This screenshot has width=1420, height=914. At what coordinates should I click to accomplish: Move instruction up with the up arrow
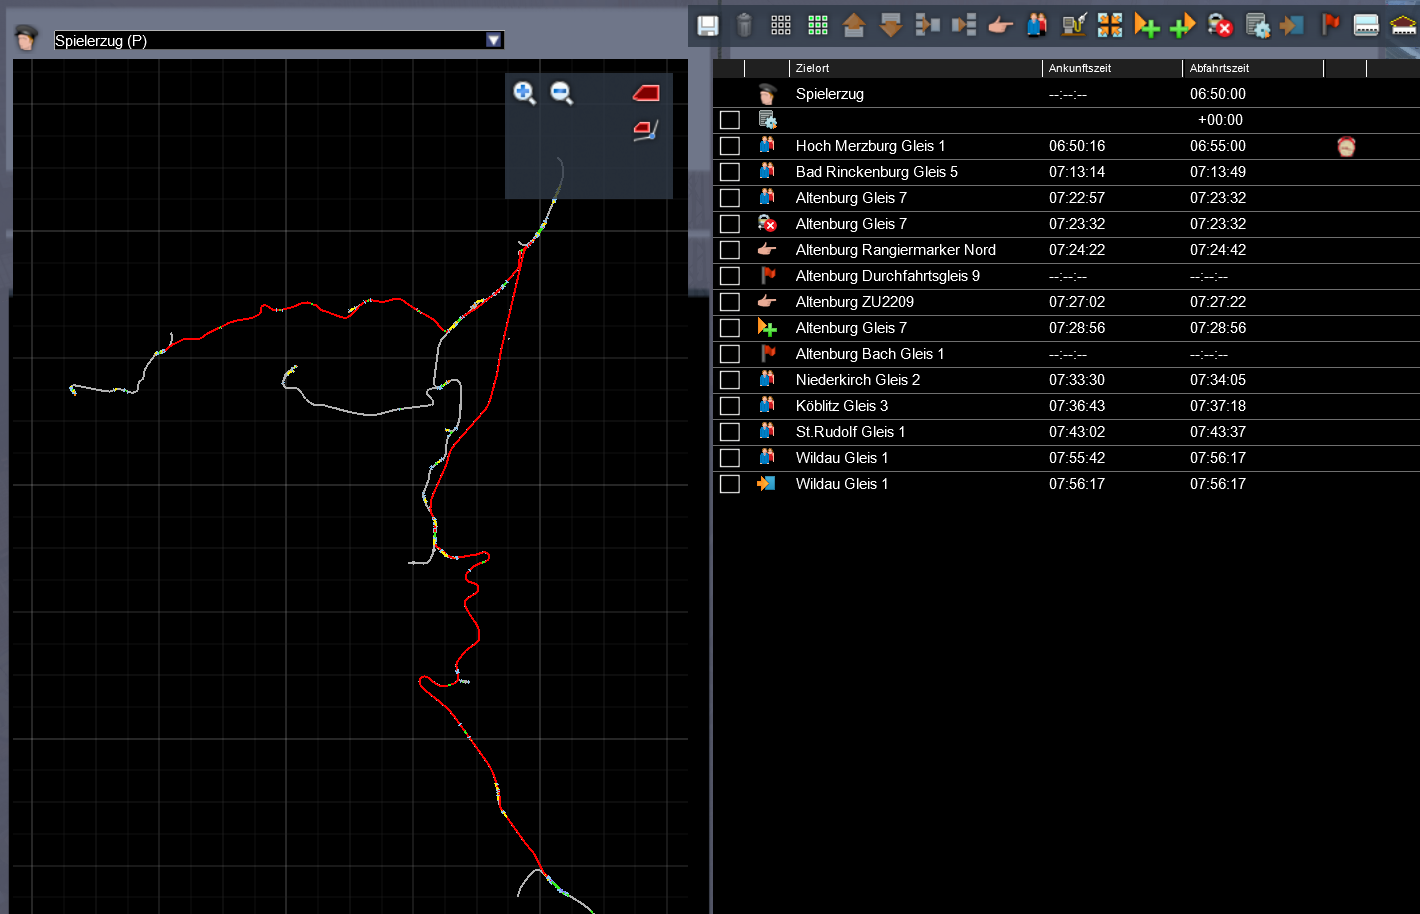(854, 26)
